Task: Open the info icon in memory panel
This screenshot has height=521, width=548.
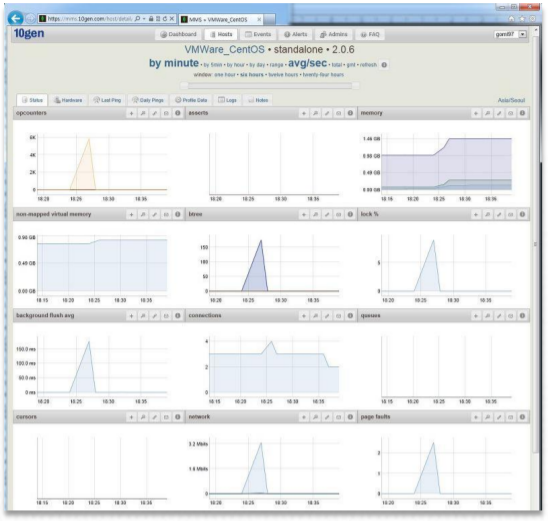Action: click(522, 113)
